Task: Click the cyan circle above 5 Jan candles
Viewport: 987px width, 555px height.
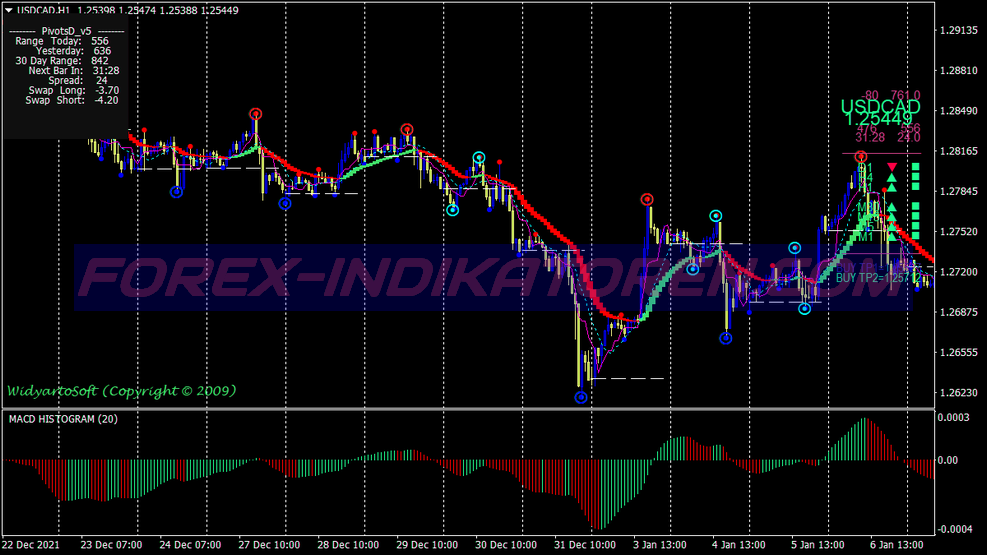Action: tap(794, 248)
